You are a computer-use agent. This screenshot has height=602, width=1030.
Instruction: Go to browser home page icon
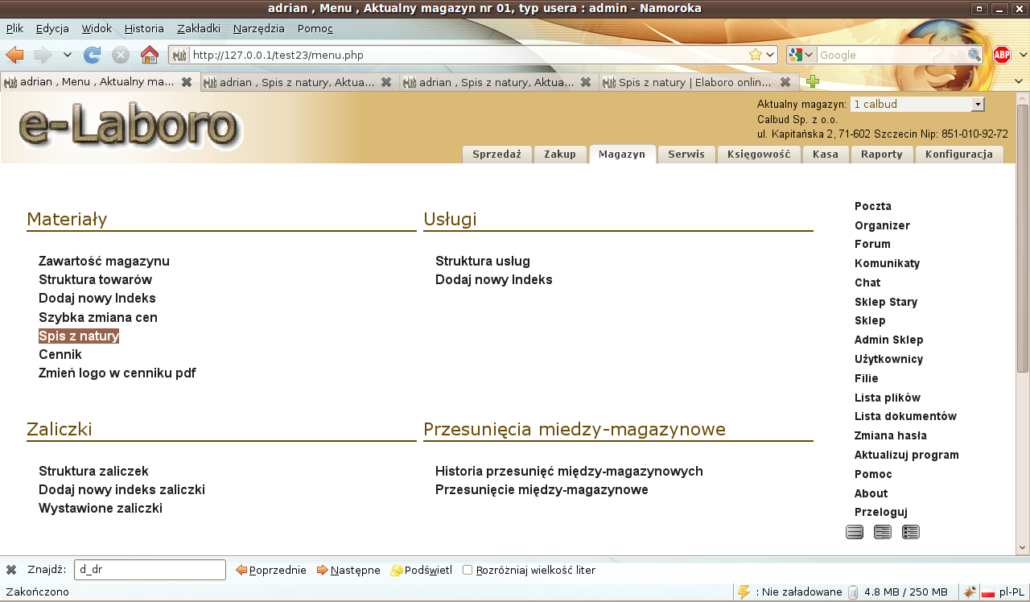149,55
